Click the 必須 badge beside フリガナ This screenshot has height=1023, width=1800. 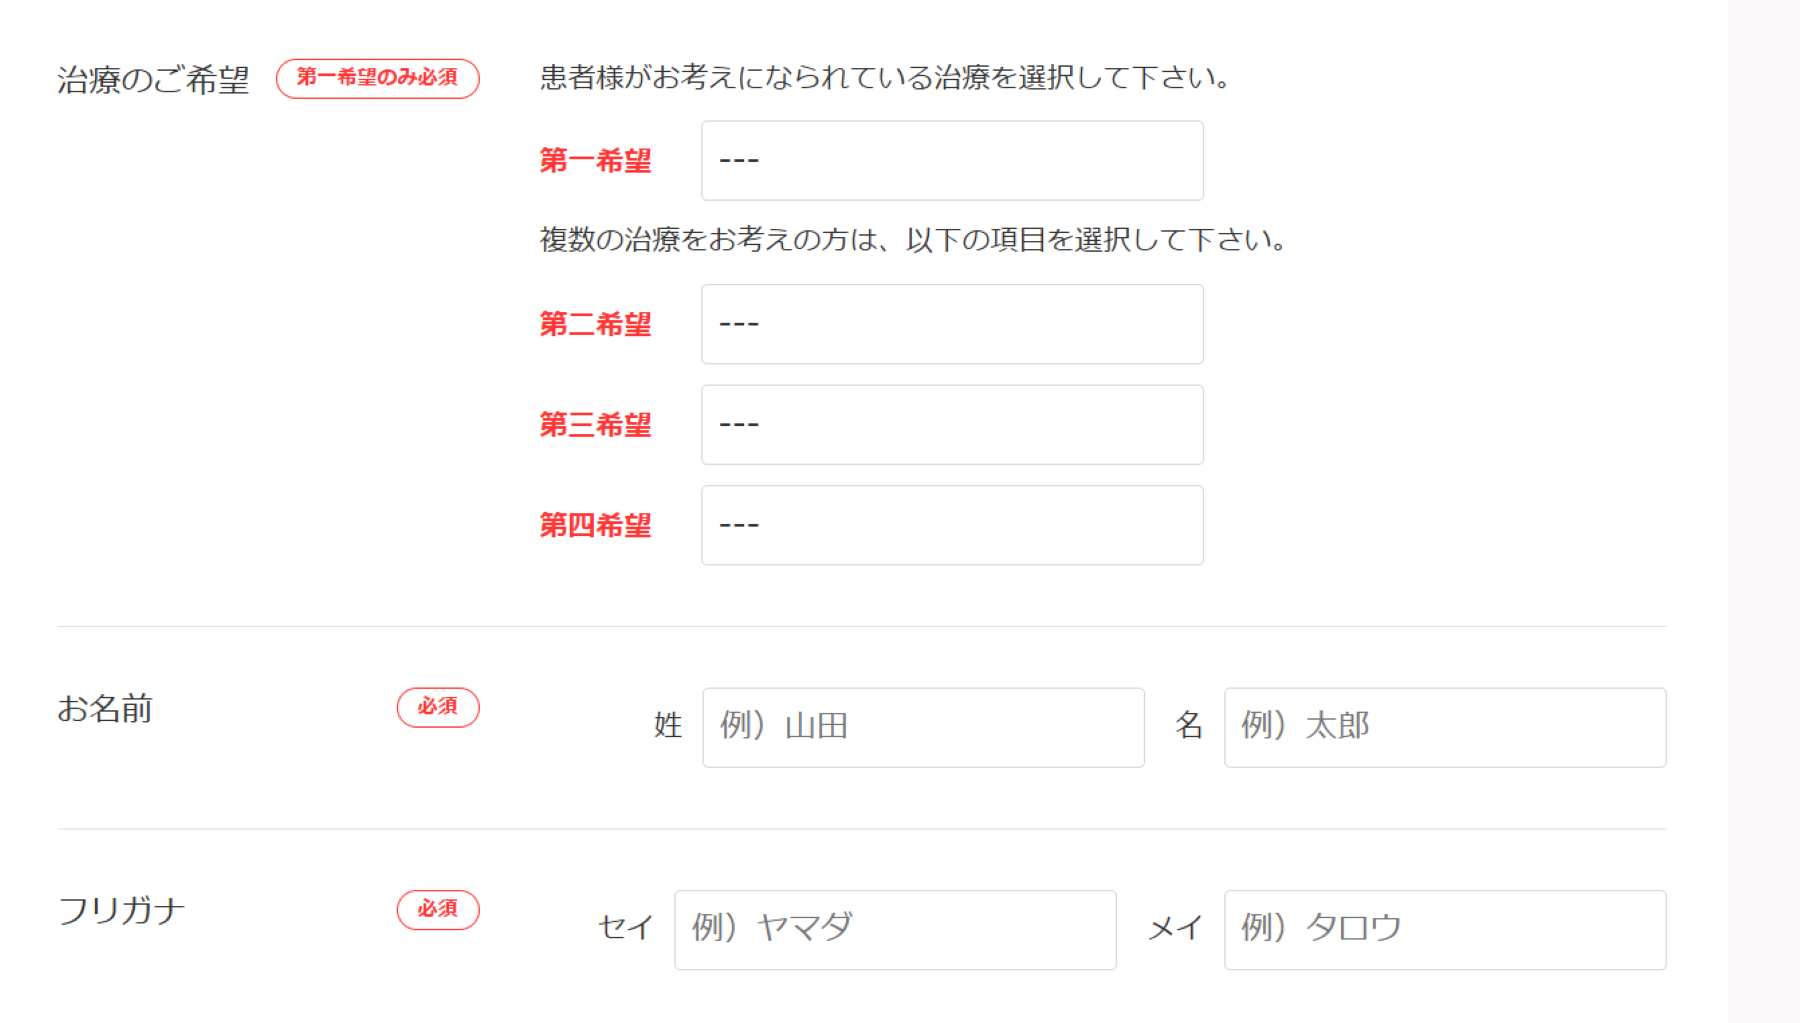click(x=438, y=909)
